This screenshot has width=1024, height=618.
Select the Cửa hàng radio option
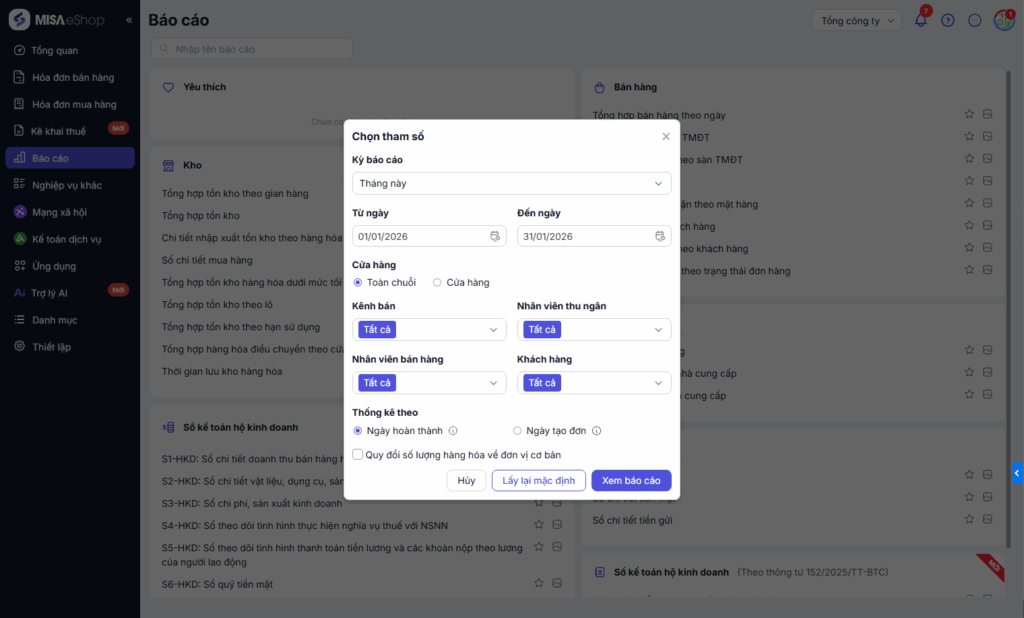click(437, 283)
